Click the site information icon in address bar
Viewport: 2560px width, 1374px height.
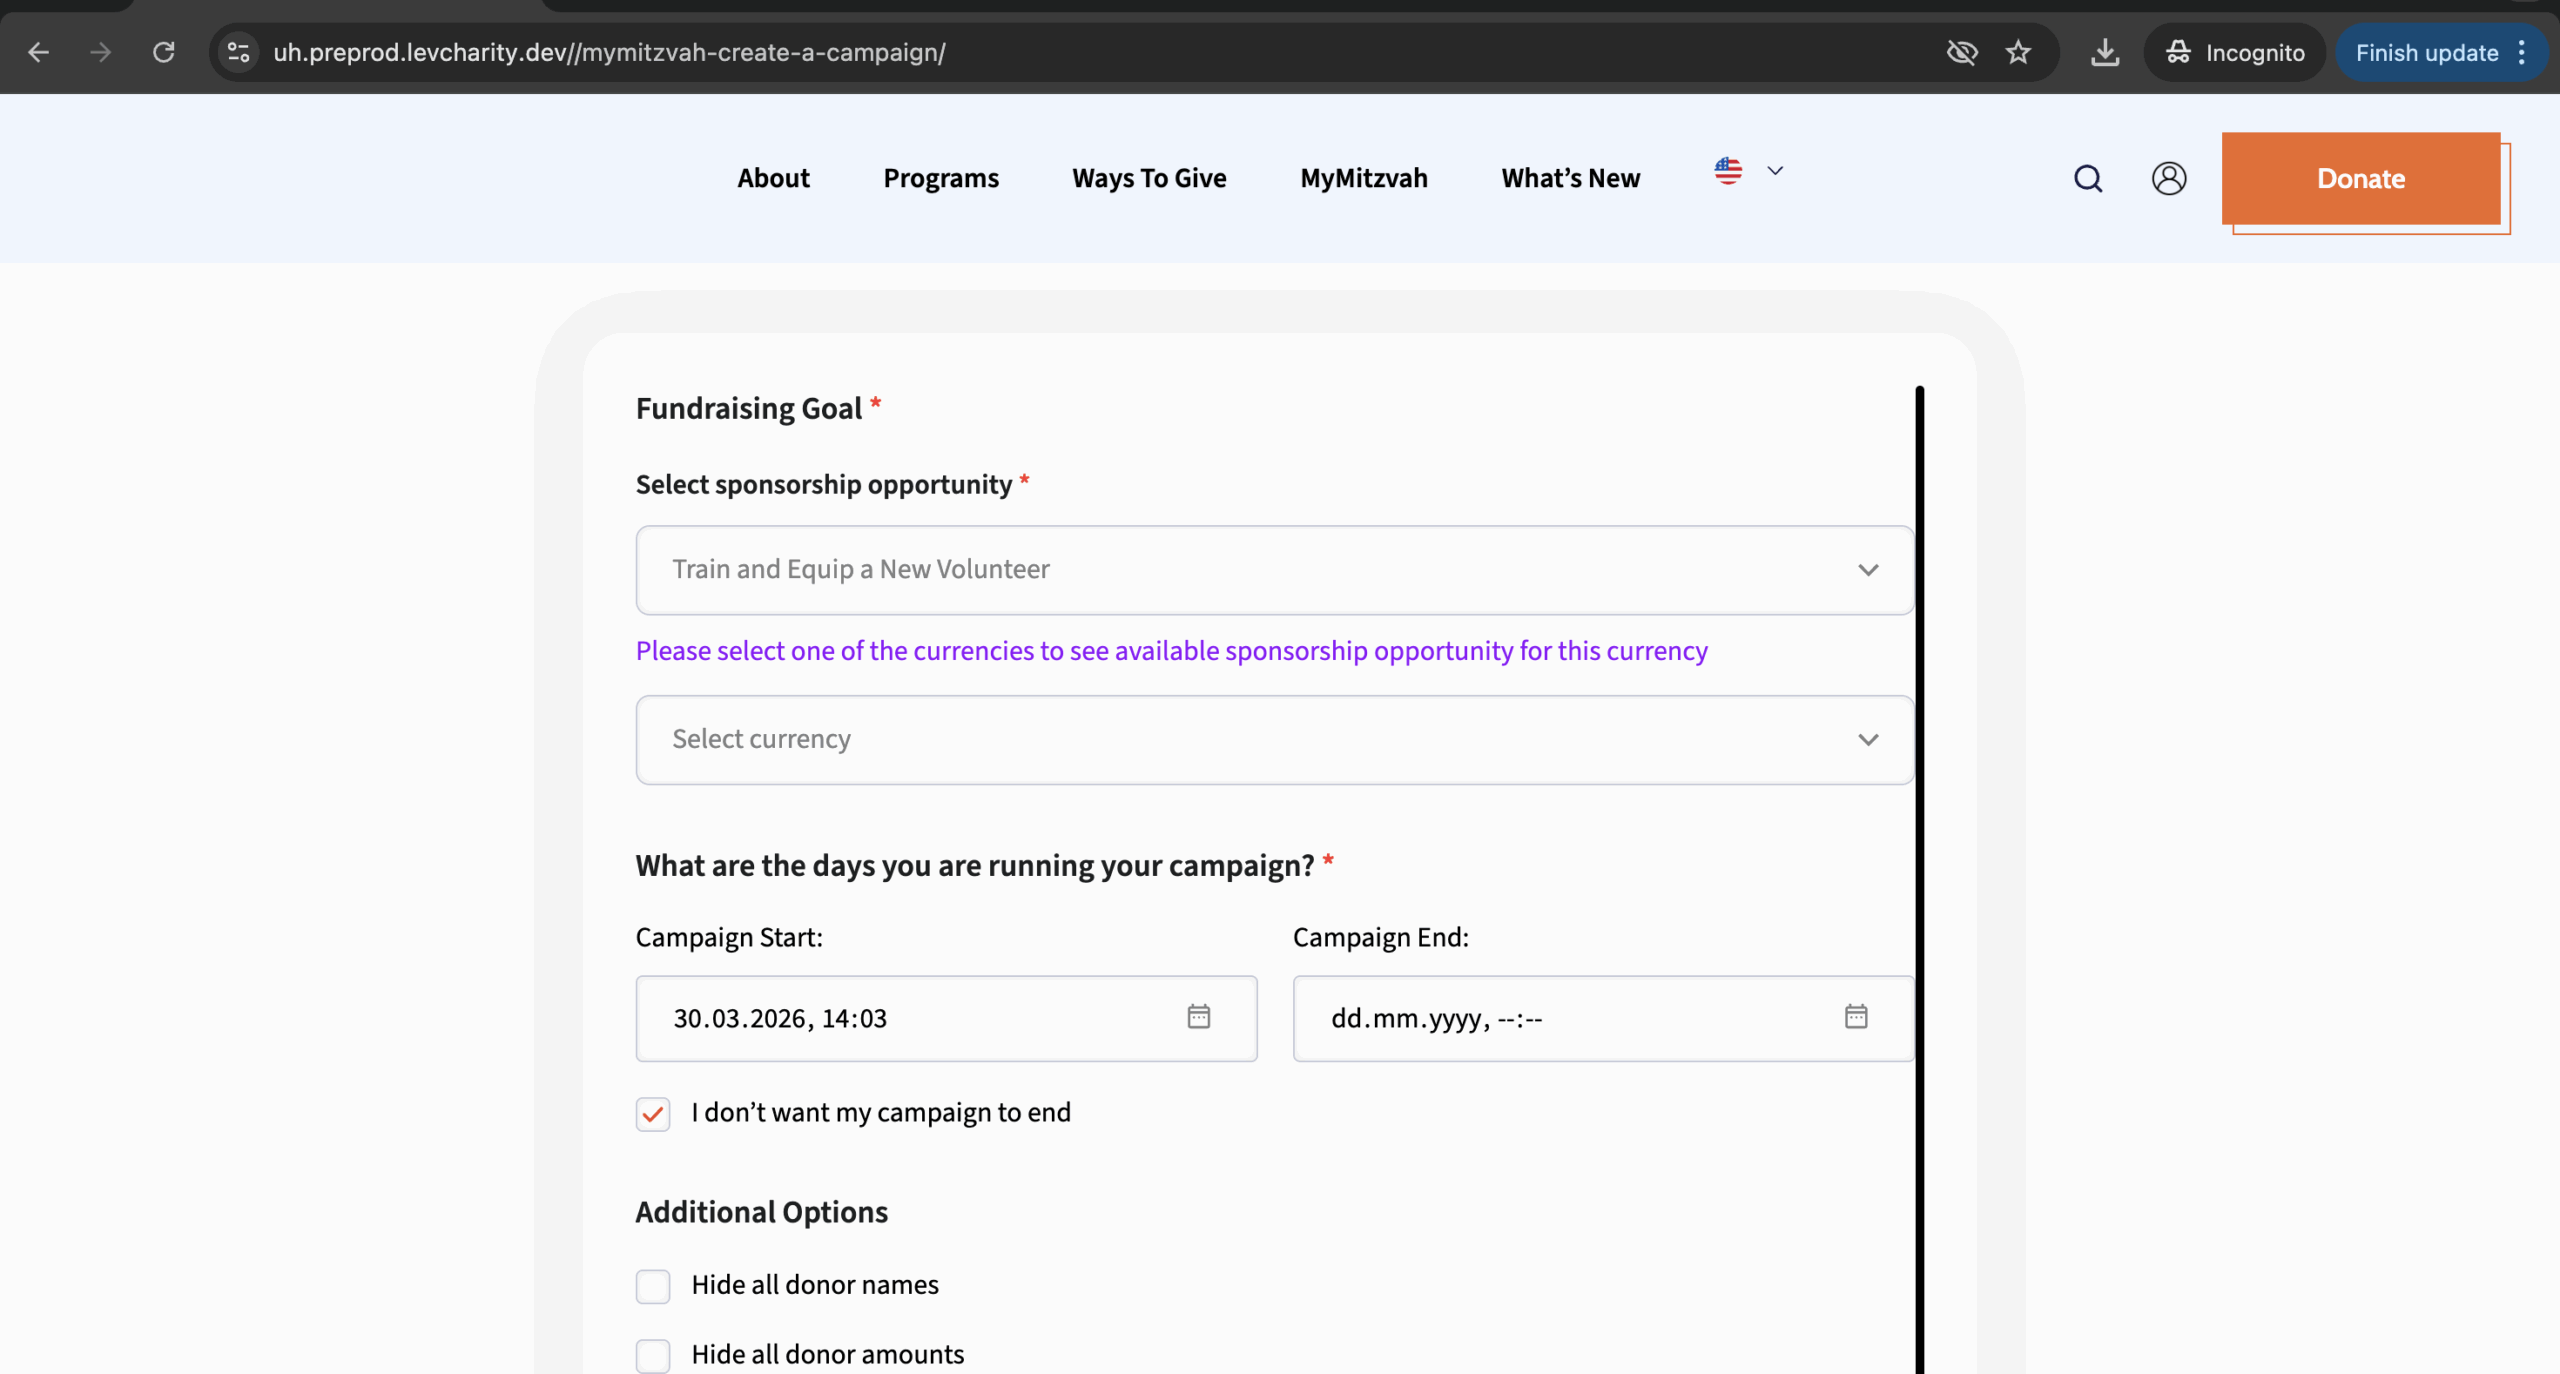pyautogui.click(x=238, y=52)
